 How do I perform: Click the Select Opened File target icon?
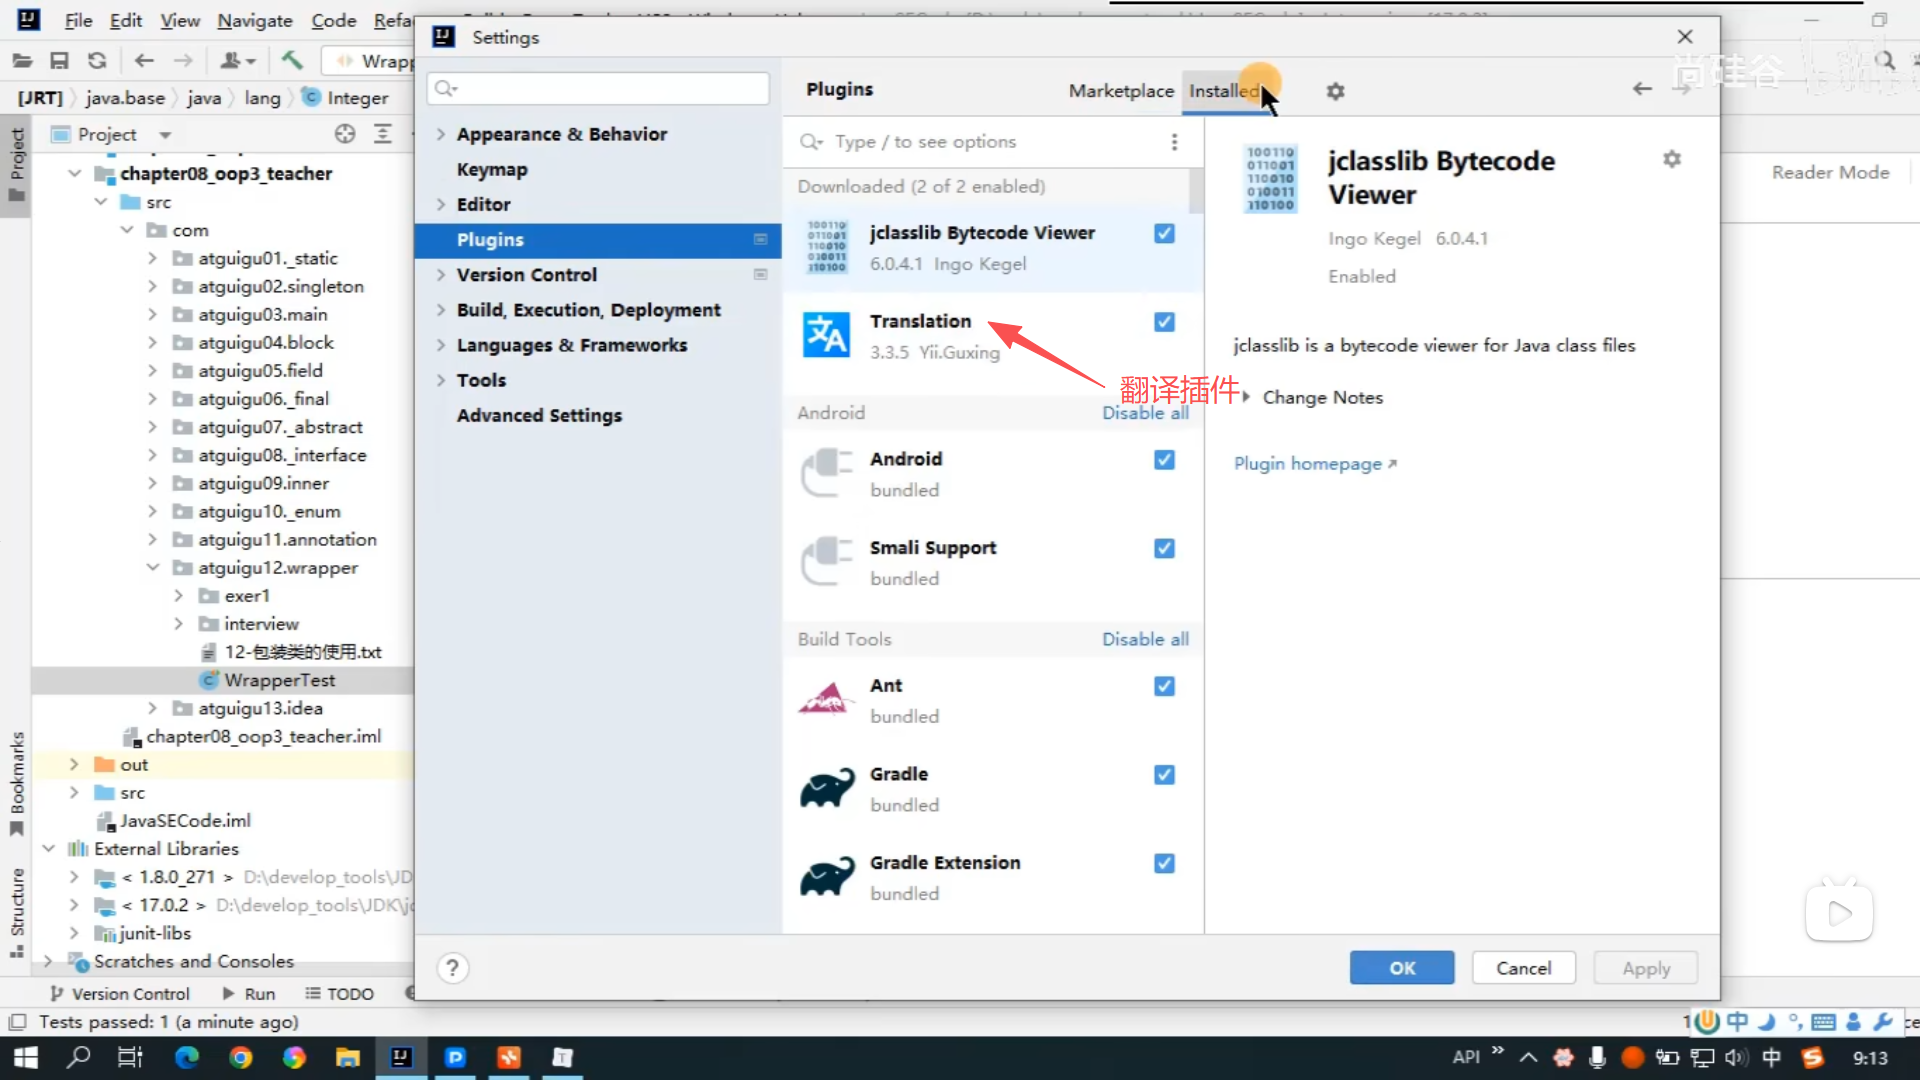(345, 134)
